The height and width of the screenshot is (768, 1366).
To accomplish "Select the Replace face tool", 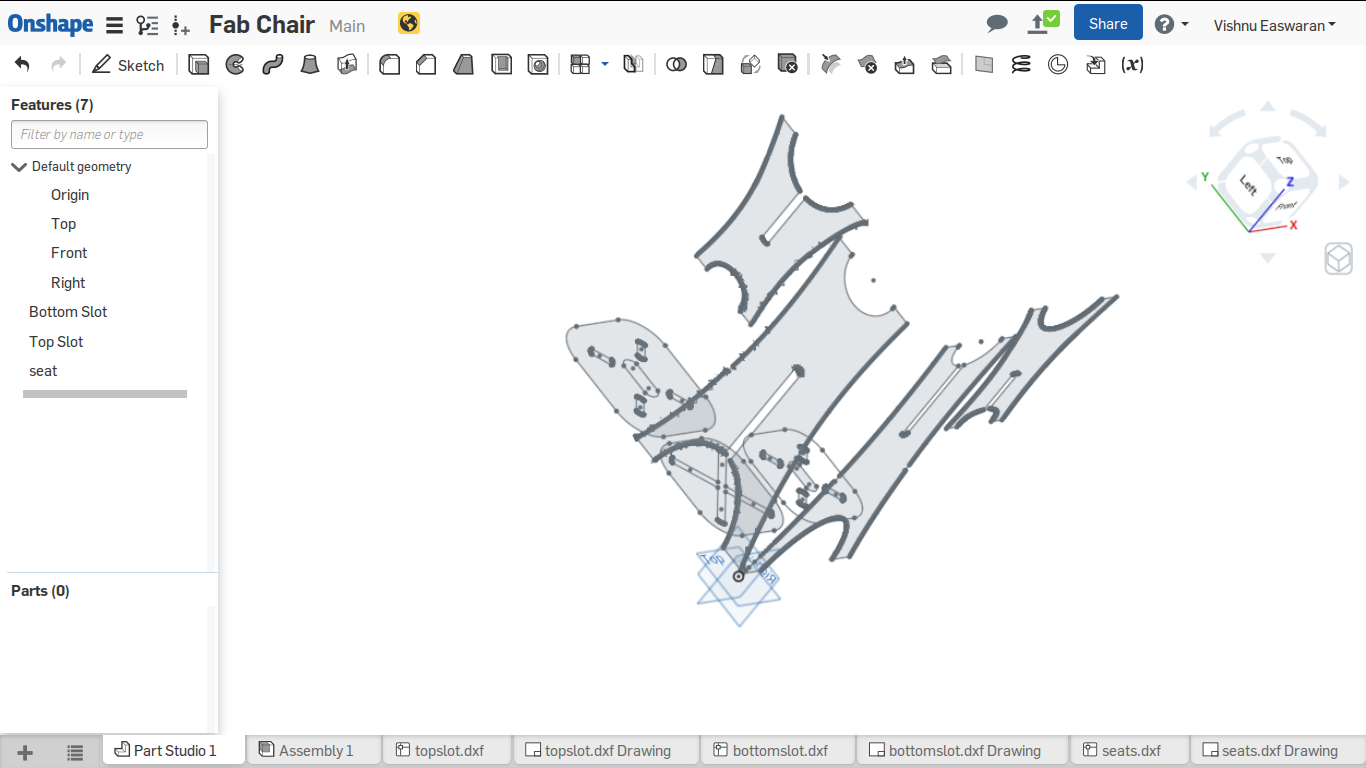I will tap(941, 65).
